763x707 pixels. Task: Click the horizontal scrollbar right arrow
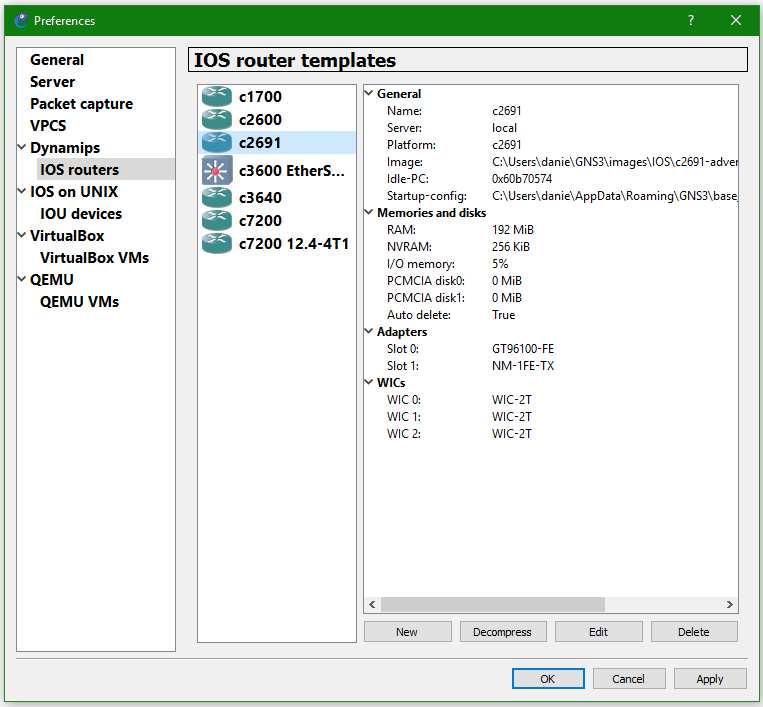coord(729,604)
